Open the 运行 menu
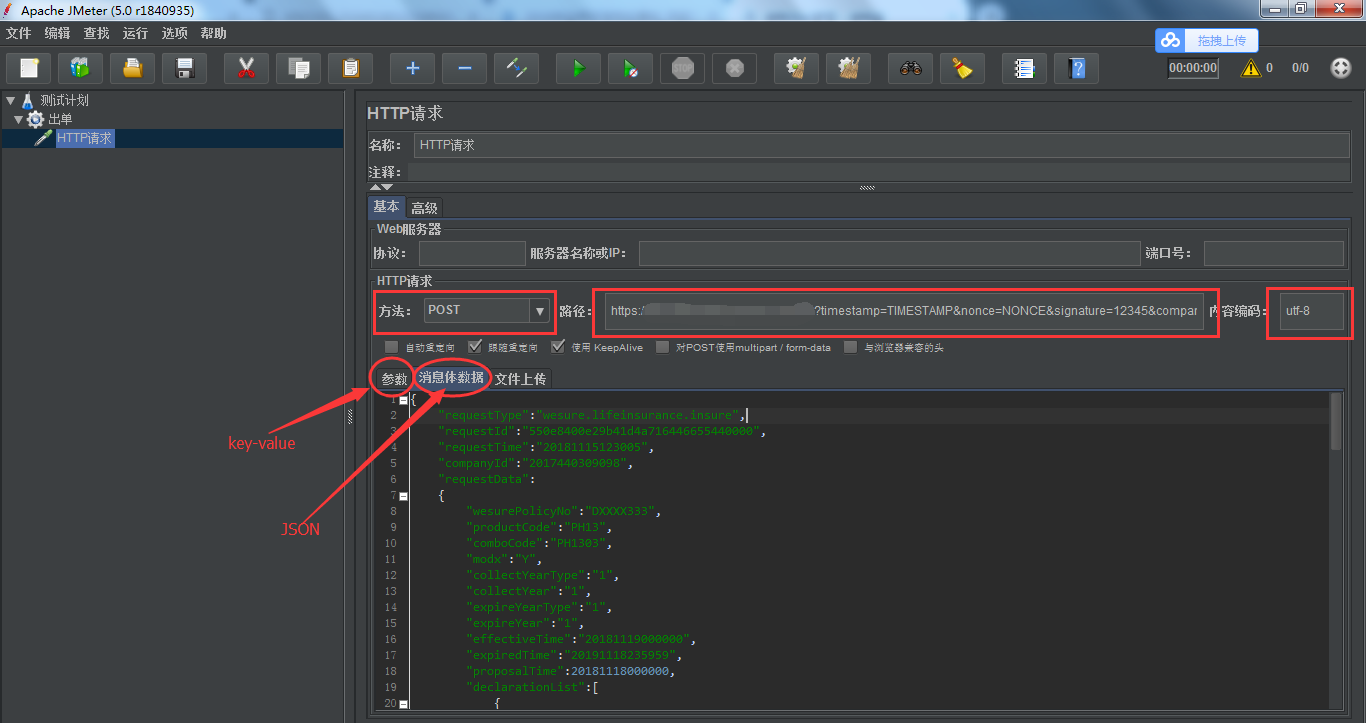This screenshot has height=723, width=1366. click(x=136, y=33)
